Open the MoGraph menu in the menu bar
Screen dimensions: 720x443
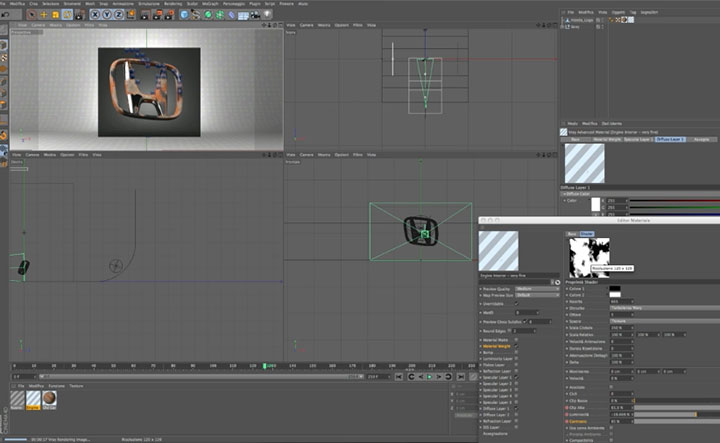210,4
